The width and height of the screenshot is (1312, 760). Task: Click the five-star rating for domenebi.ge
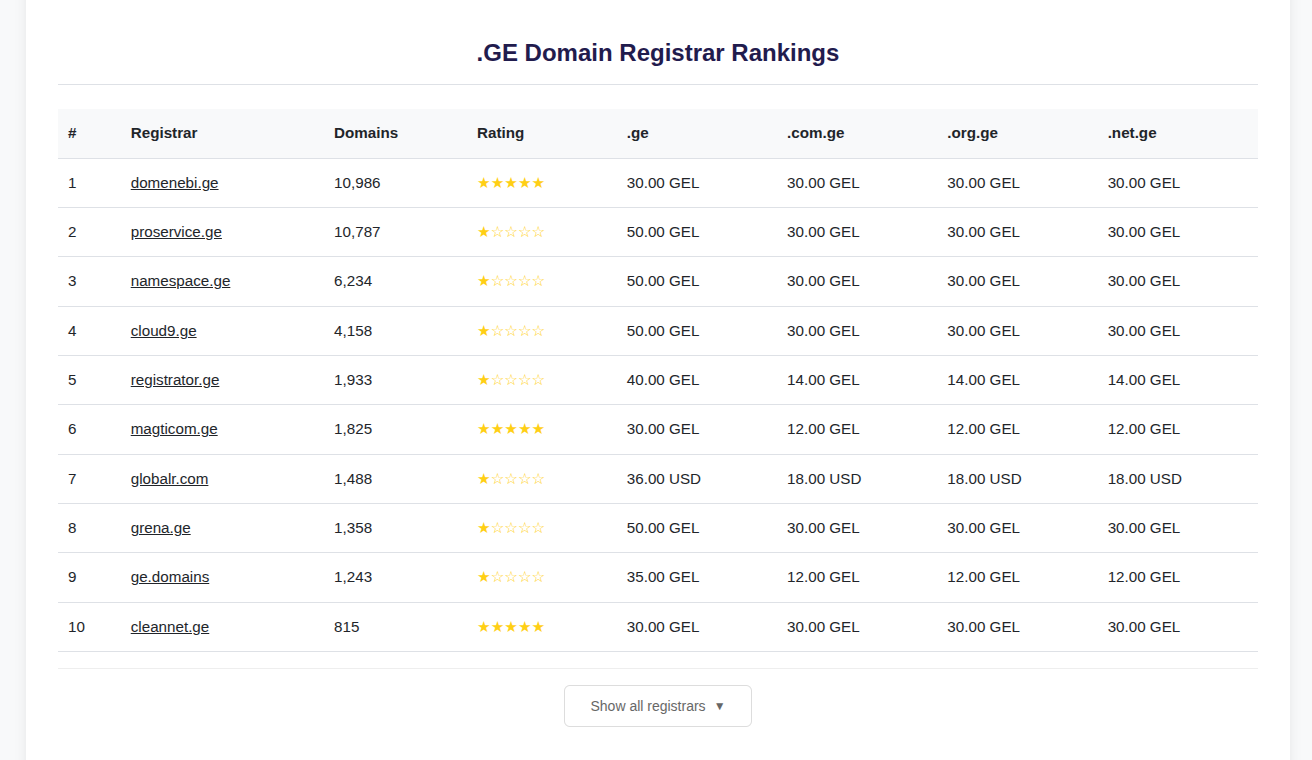(x=511, y=183)
